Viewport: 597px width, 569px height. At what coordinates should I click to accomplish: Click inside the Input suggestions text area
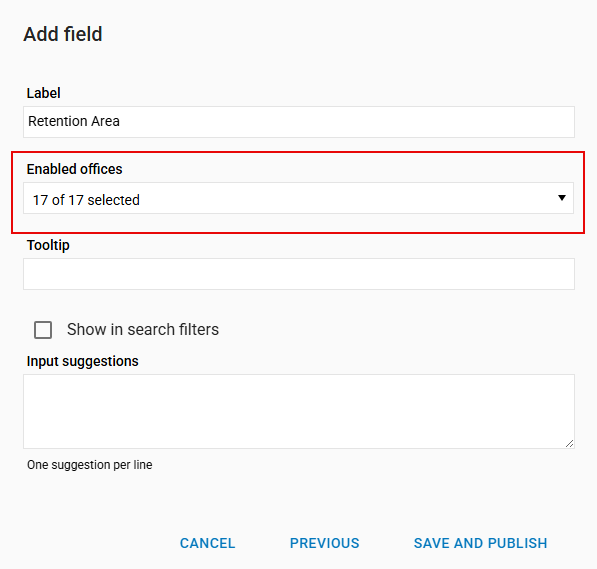coord(299,411)
